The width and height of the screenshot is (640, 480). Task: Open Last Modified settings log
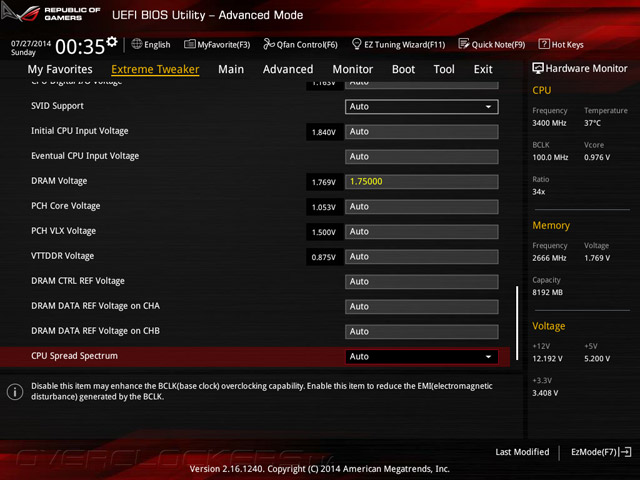click(522, 452)
